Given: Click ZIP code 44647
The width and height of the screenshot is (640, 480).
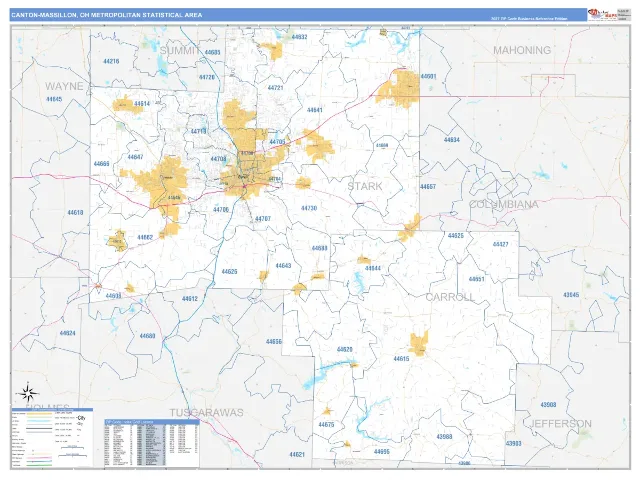Looking at the screenshot, I should click(135, 157).
